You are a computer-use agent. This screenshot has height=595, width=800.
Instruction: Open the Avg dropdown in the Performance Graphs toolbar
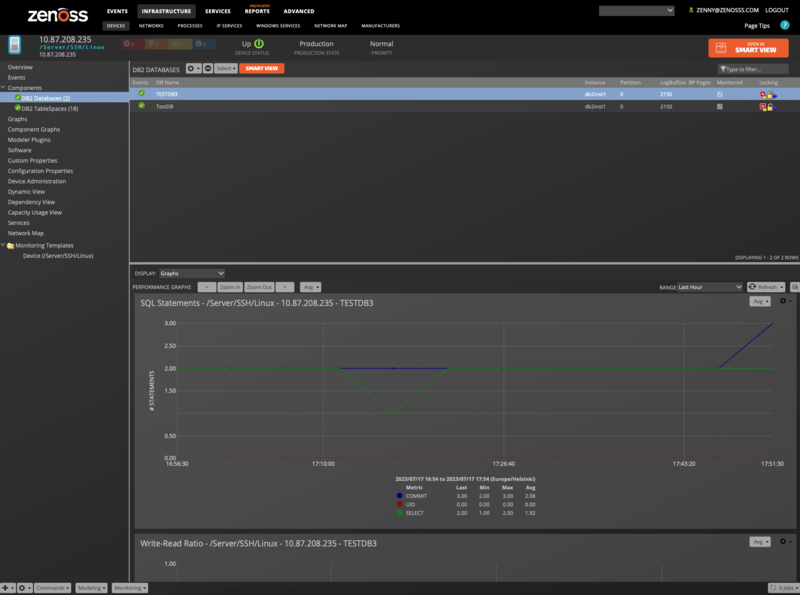(x=310, y=287)
